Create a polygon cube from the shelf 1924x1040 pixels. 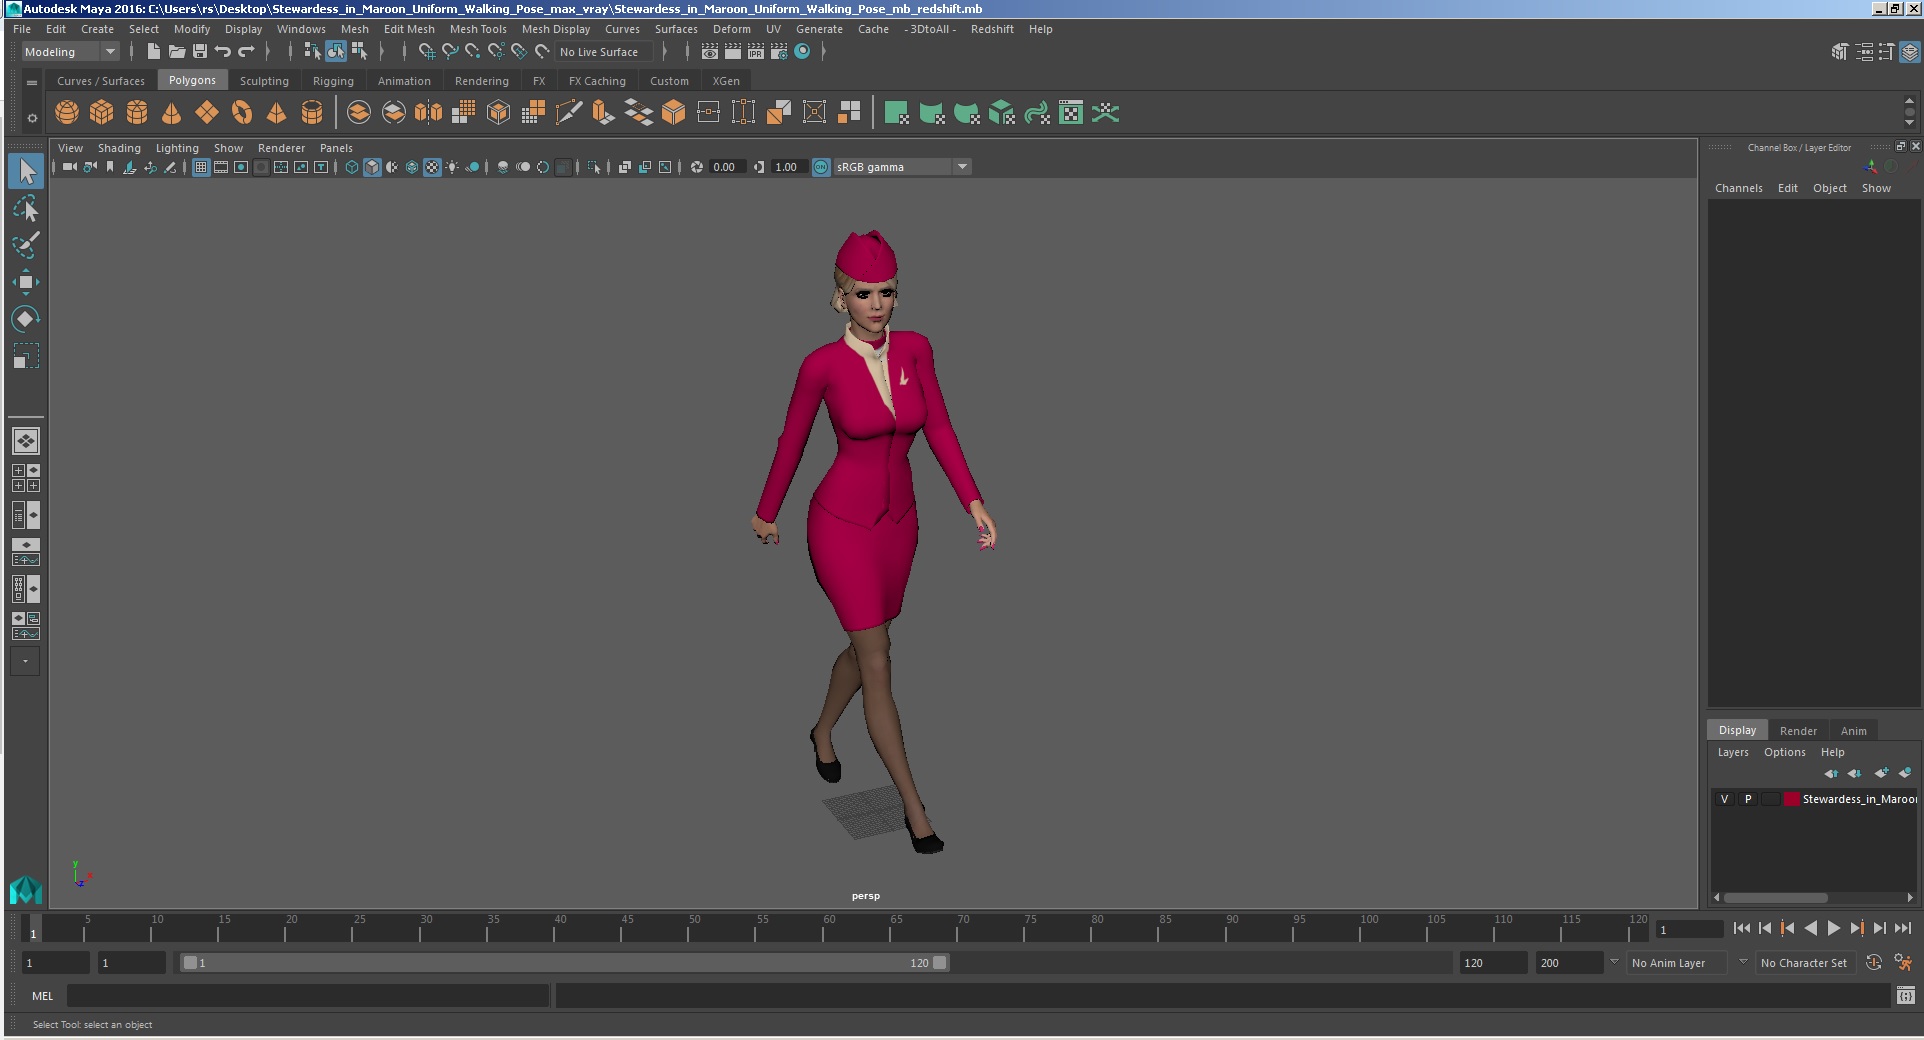102,113
